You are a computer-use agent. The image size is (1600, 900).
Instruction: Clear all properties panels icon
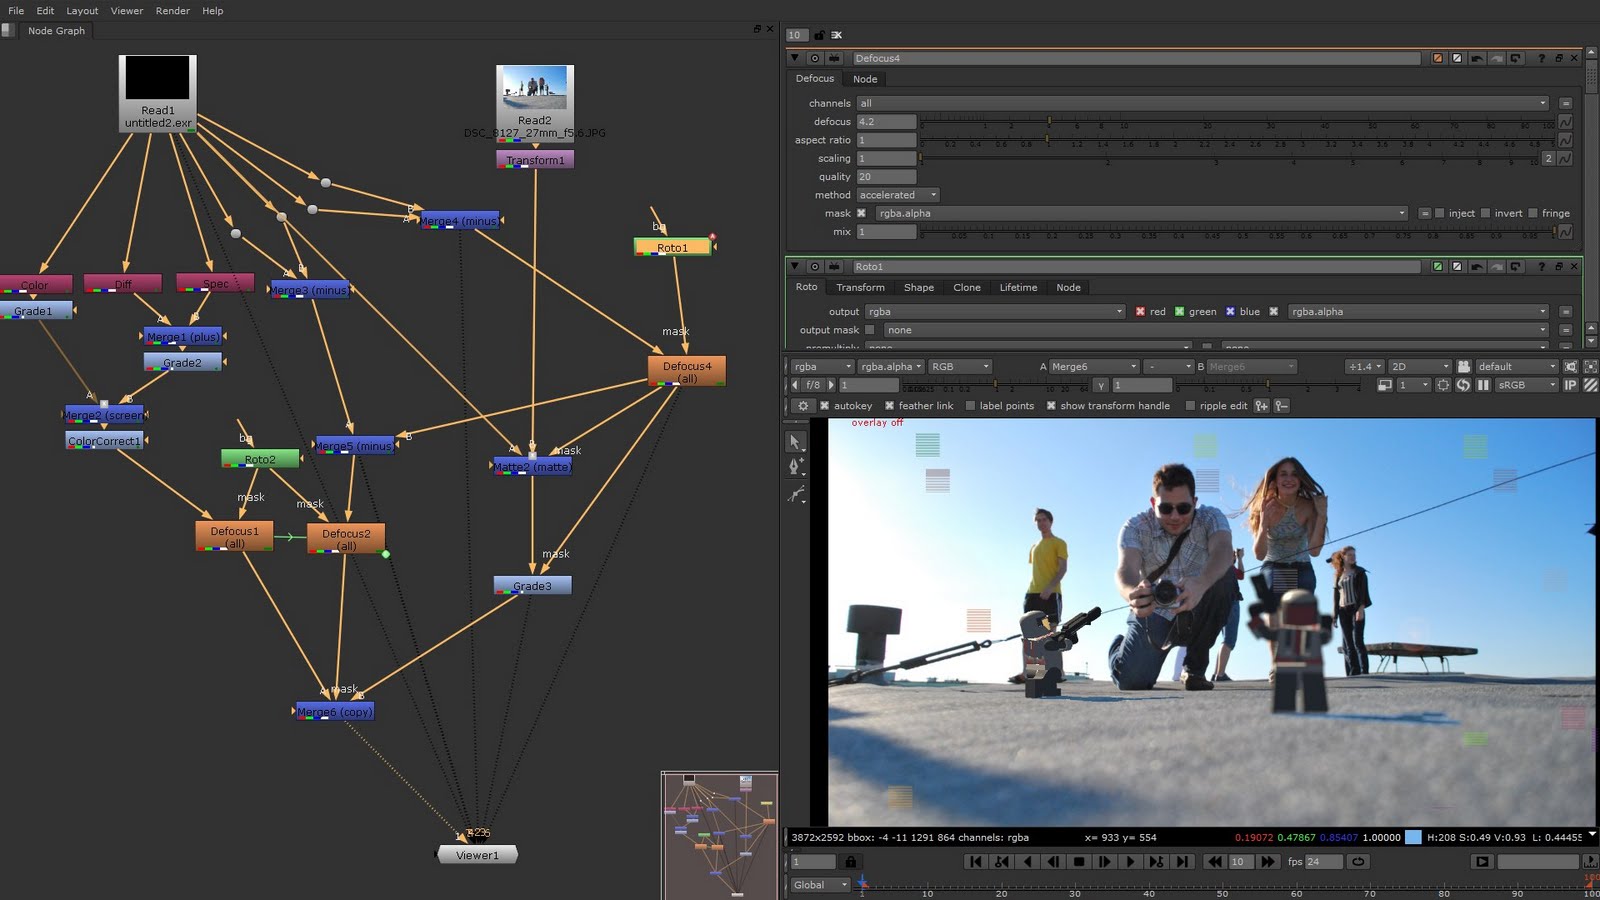click(x=836, y=35)
